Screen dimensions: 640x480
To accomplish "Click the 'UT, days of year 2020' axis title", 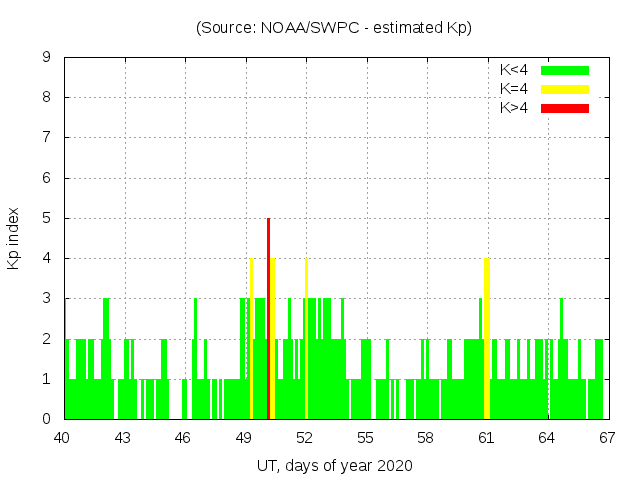I will (334, 465).
